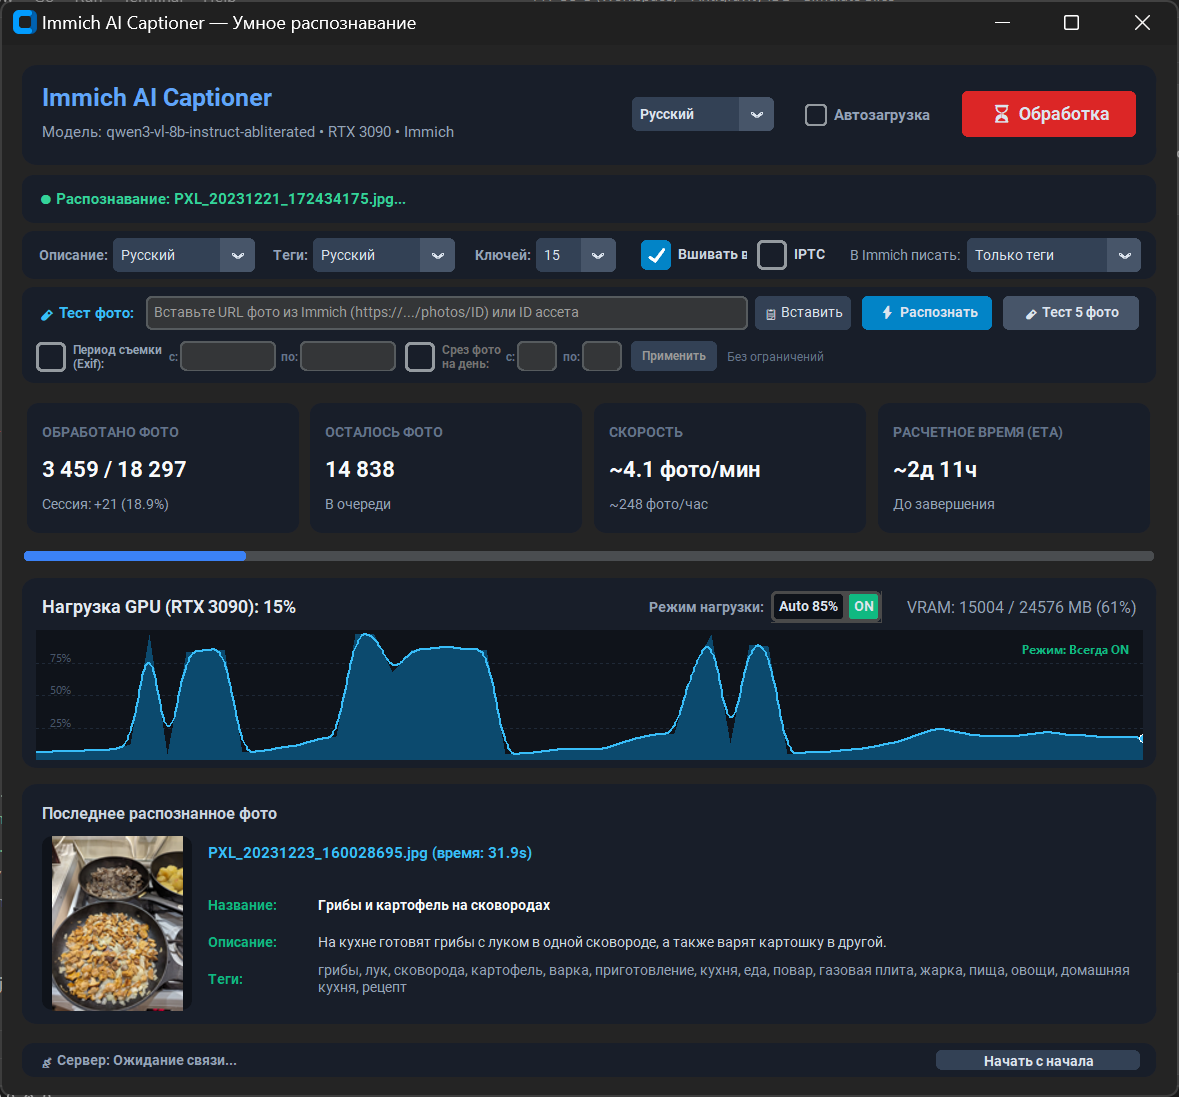Click the blue photo processing progress bar
The image size is (1179, 1097).
click(589, 556)
